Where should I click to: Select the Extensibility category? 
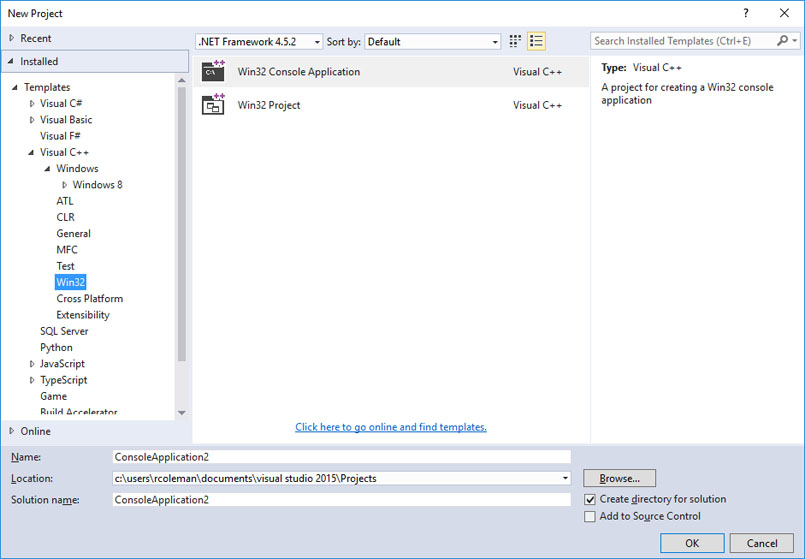[83, 315]
